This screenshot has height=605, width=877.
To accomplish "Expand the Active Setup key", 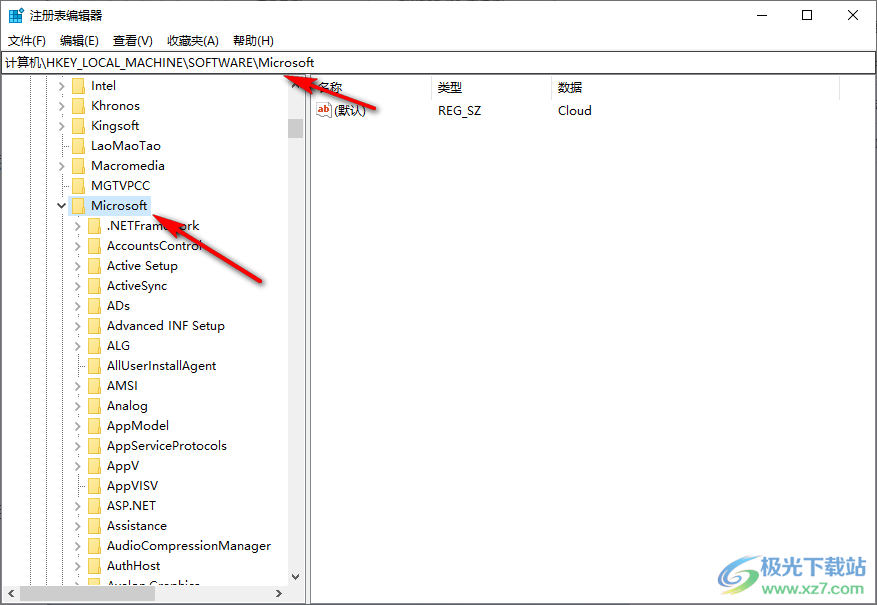I will point(78,266).
